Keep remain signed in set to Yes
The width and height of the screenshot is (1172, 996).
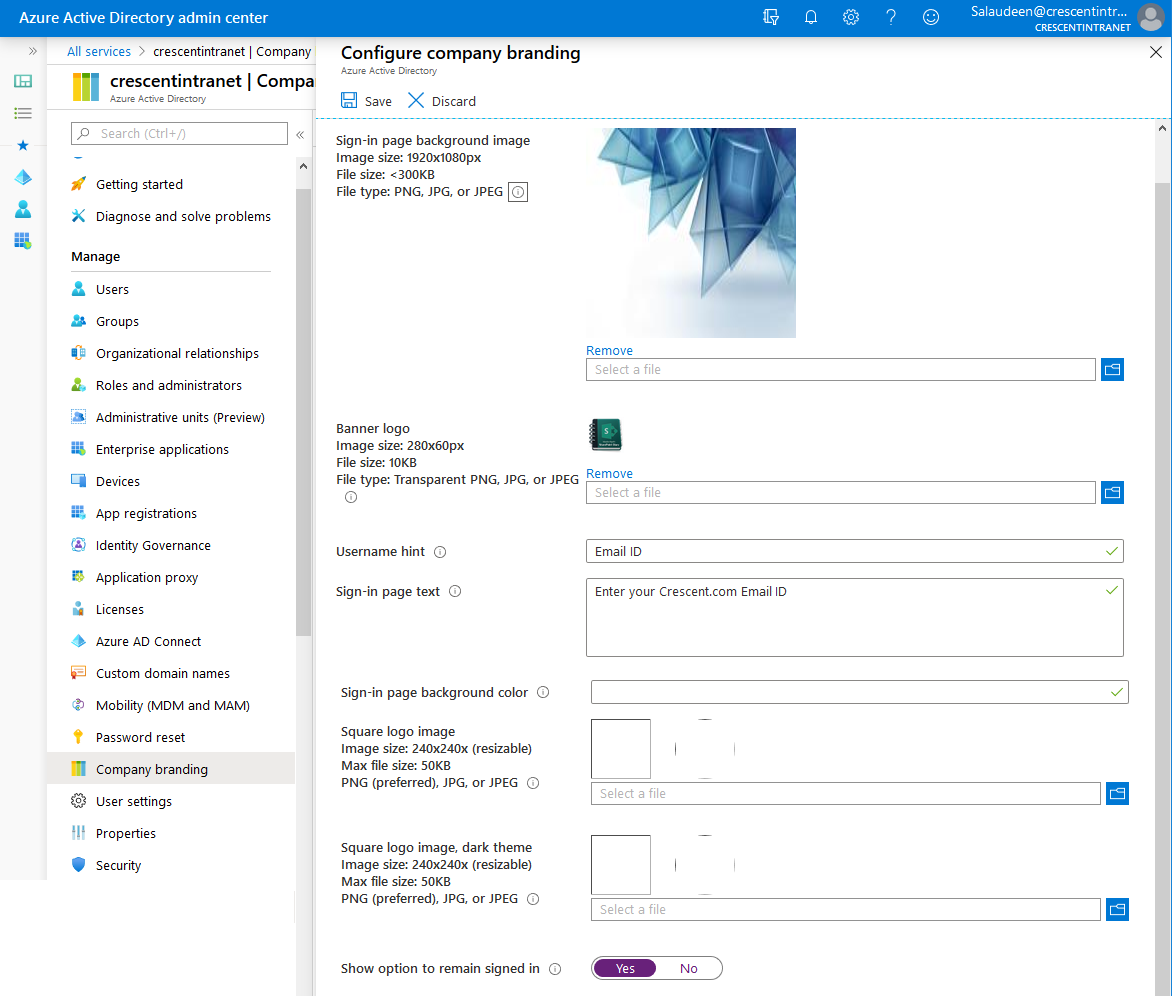(625, 968)
